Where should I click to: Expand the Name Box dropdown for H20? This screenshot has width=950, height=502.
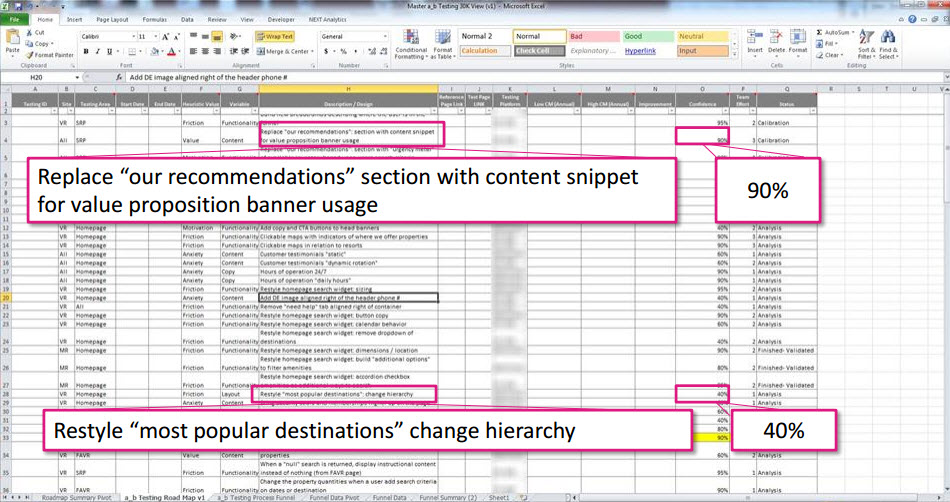76,77
